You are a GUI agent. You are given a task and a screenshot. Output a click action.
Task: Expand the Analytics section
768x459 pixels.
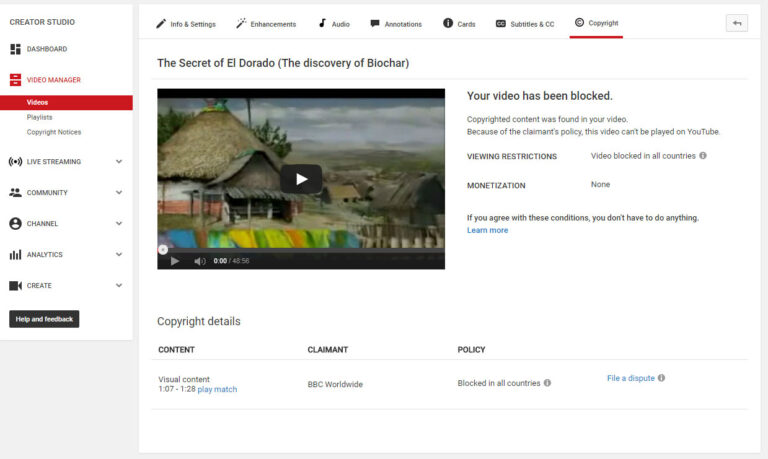119,255
